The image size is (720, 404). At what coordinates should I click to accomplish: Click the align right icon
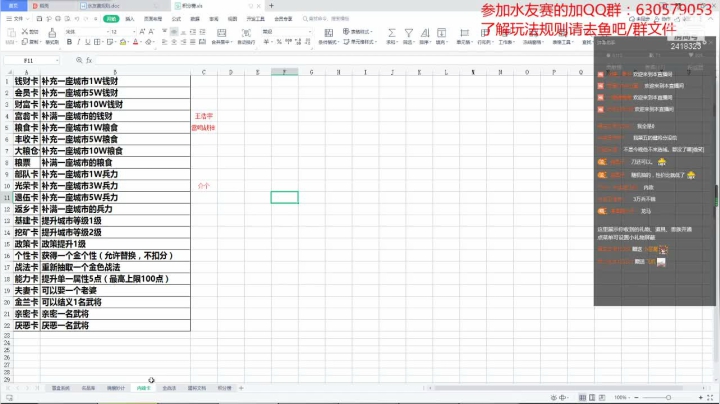pyautogui.click(x=183, y=42)
